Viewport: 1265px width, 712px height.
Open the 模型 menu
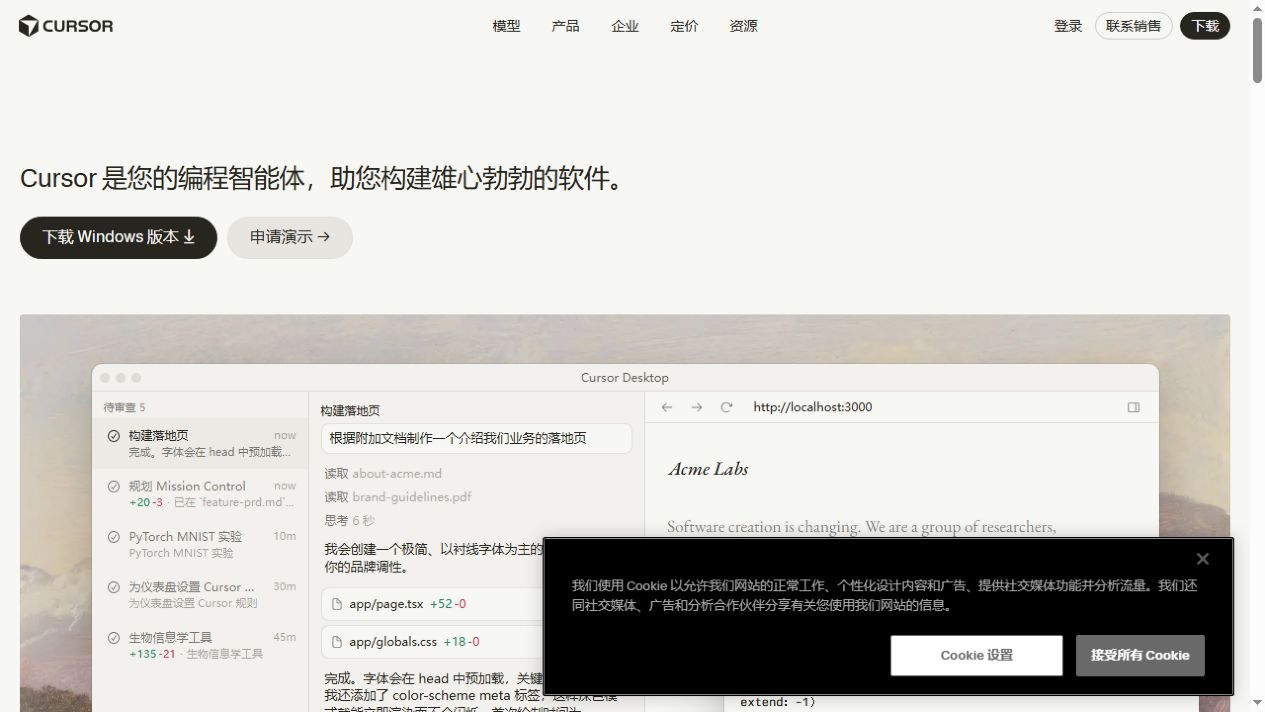(506, 26)
